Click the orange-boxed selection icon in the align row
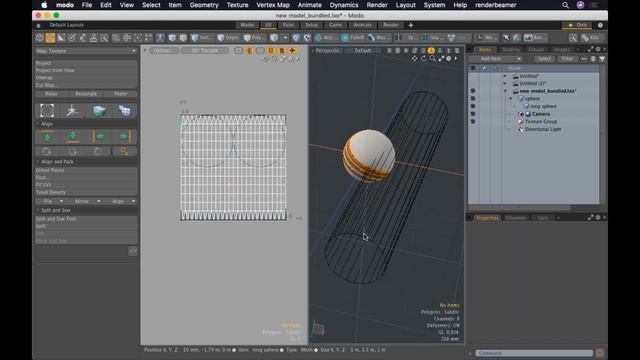This screenshot has height=360, width=640. coord(124,151)
